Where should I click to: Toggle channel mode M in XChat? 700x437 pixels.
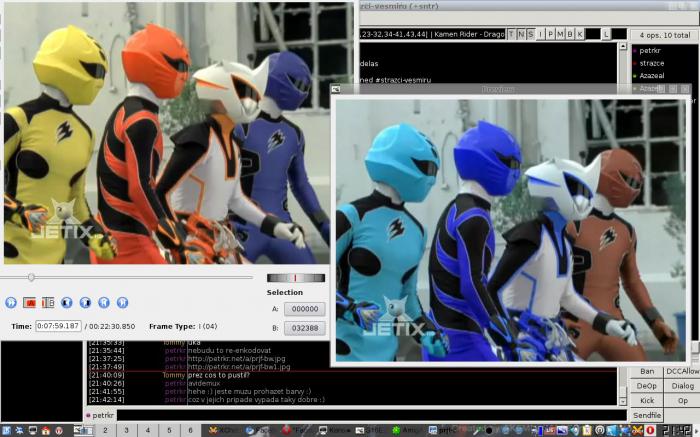pos(560,34)
